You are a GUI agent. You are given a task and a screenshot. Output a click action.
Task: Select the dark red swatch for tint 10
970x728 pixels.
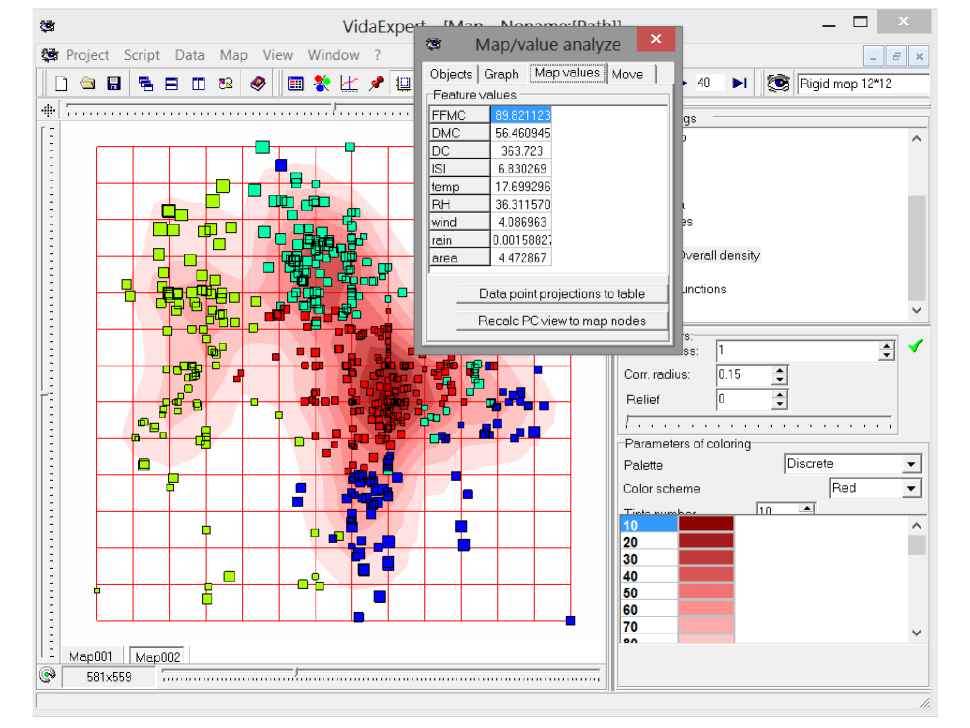coord(706,524)
